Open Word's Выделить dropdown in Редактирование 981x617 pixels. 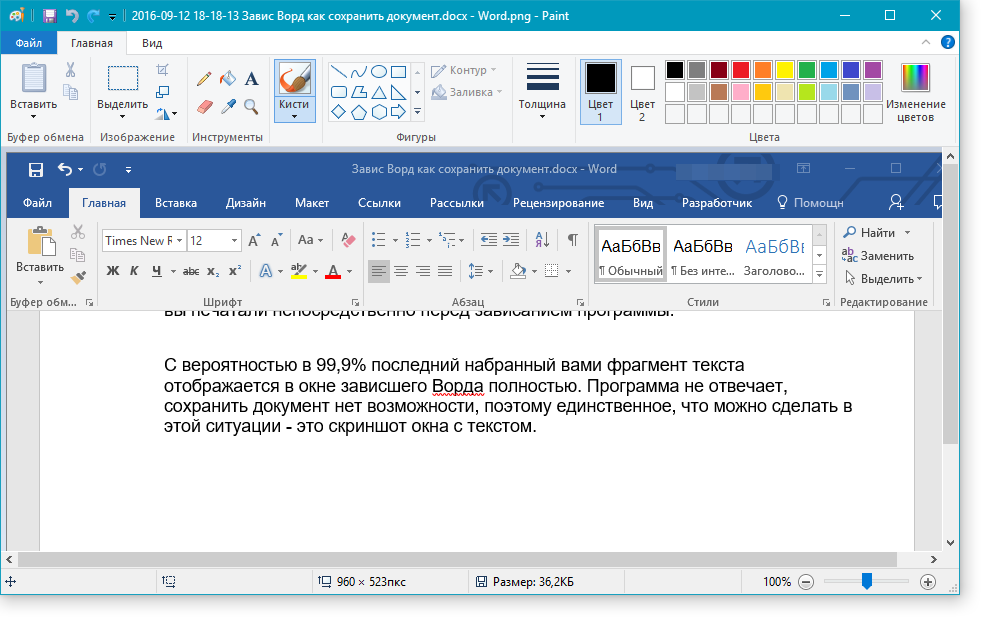(883, 279)
